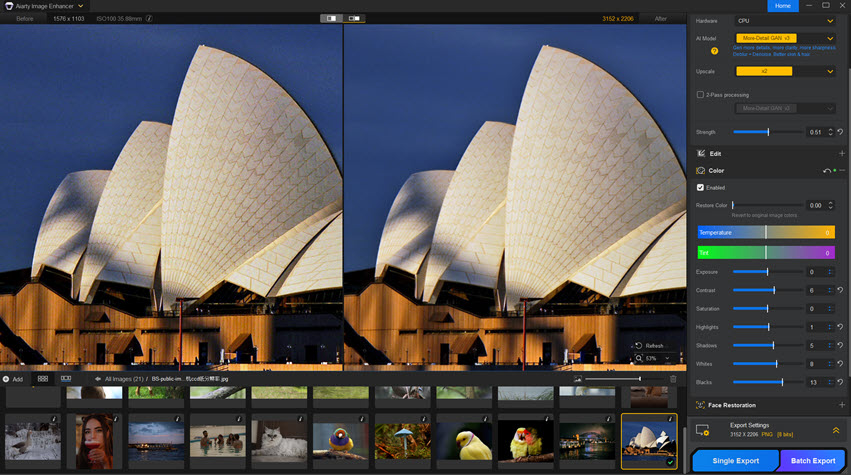Click the AI Model help question icon
Image resolution: width=851 pixels, height=475 pixels.
pos(714,51)
